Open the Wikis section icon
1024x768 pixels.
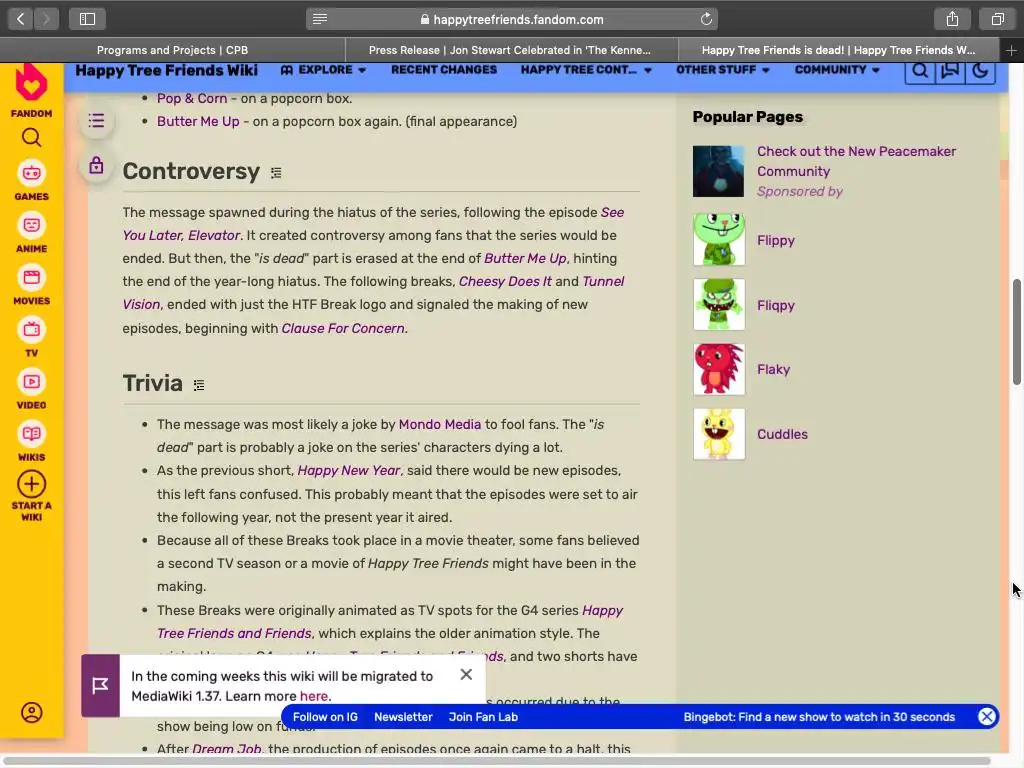tap(31, 434)
